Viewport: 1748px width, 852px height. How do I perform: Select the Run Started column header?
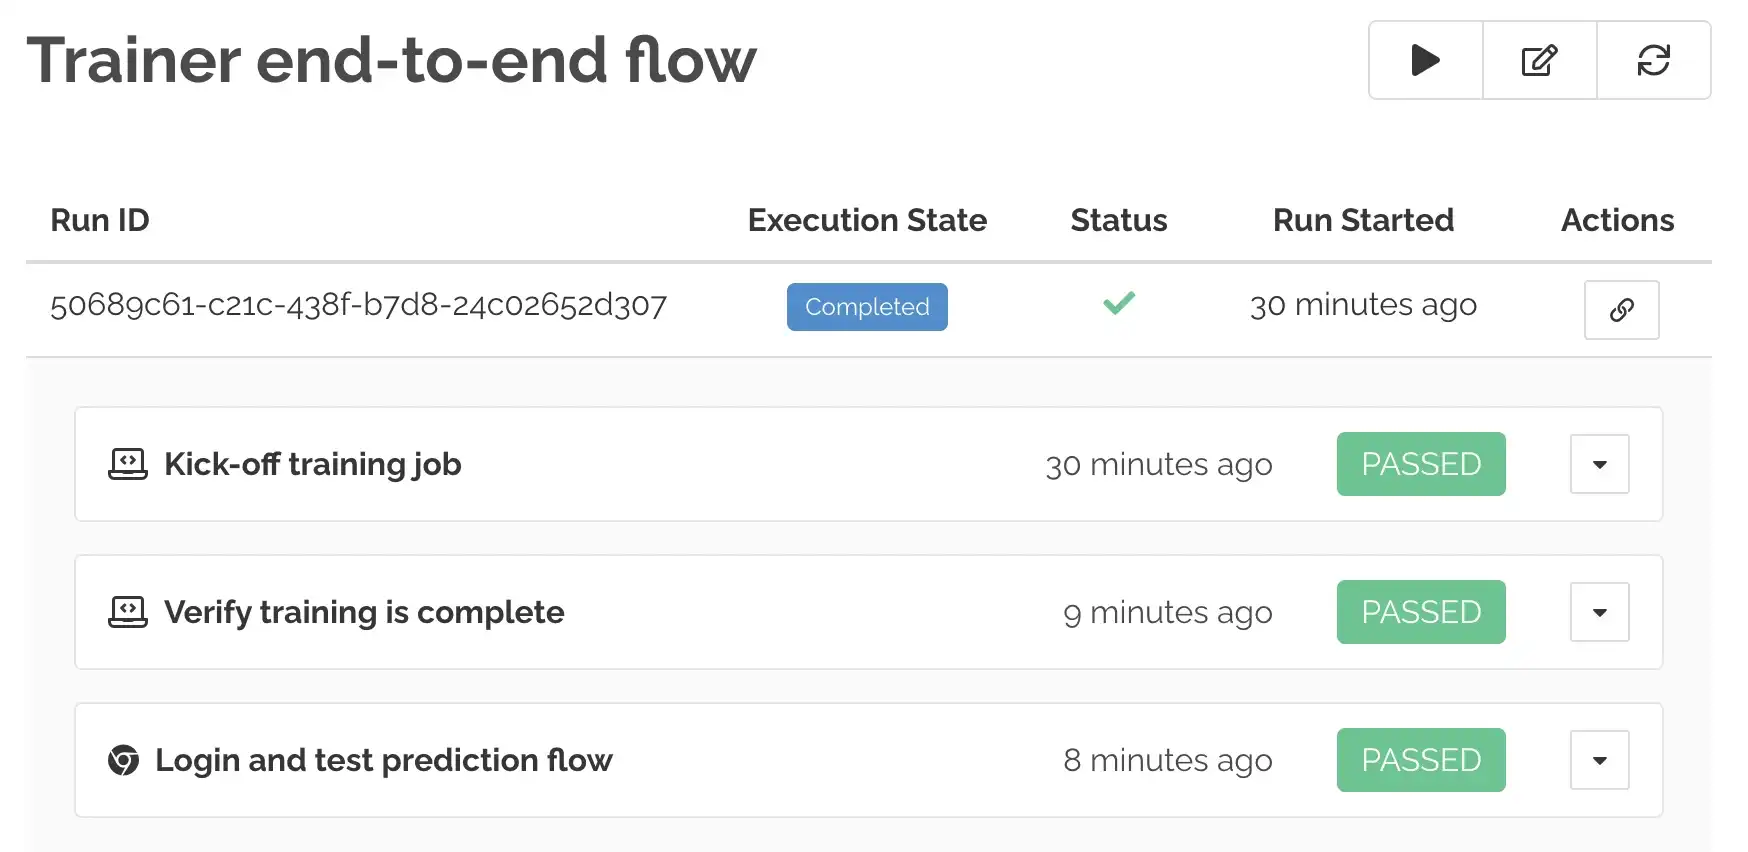1363,220
